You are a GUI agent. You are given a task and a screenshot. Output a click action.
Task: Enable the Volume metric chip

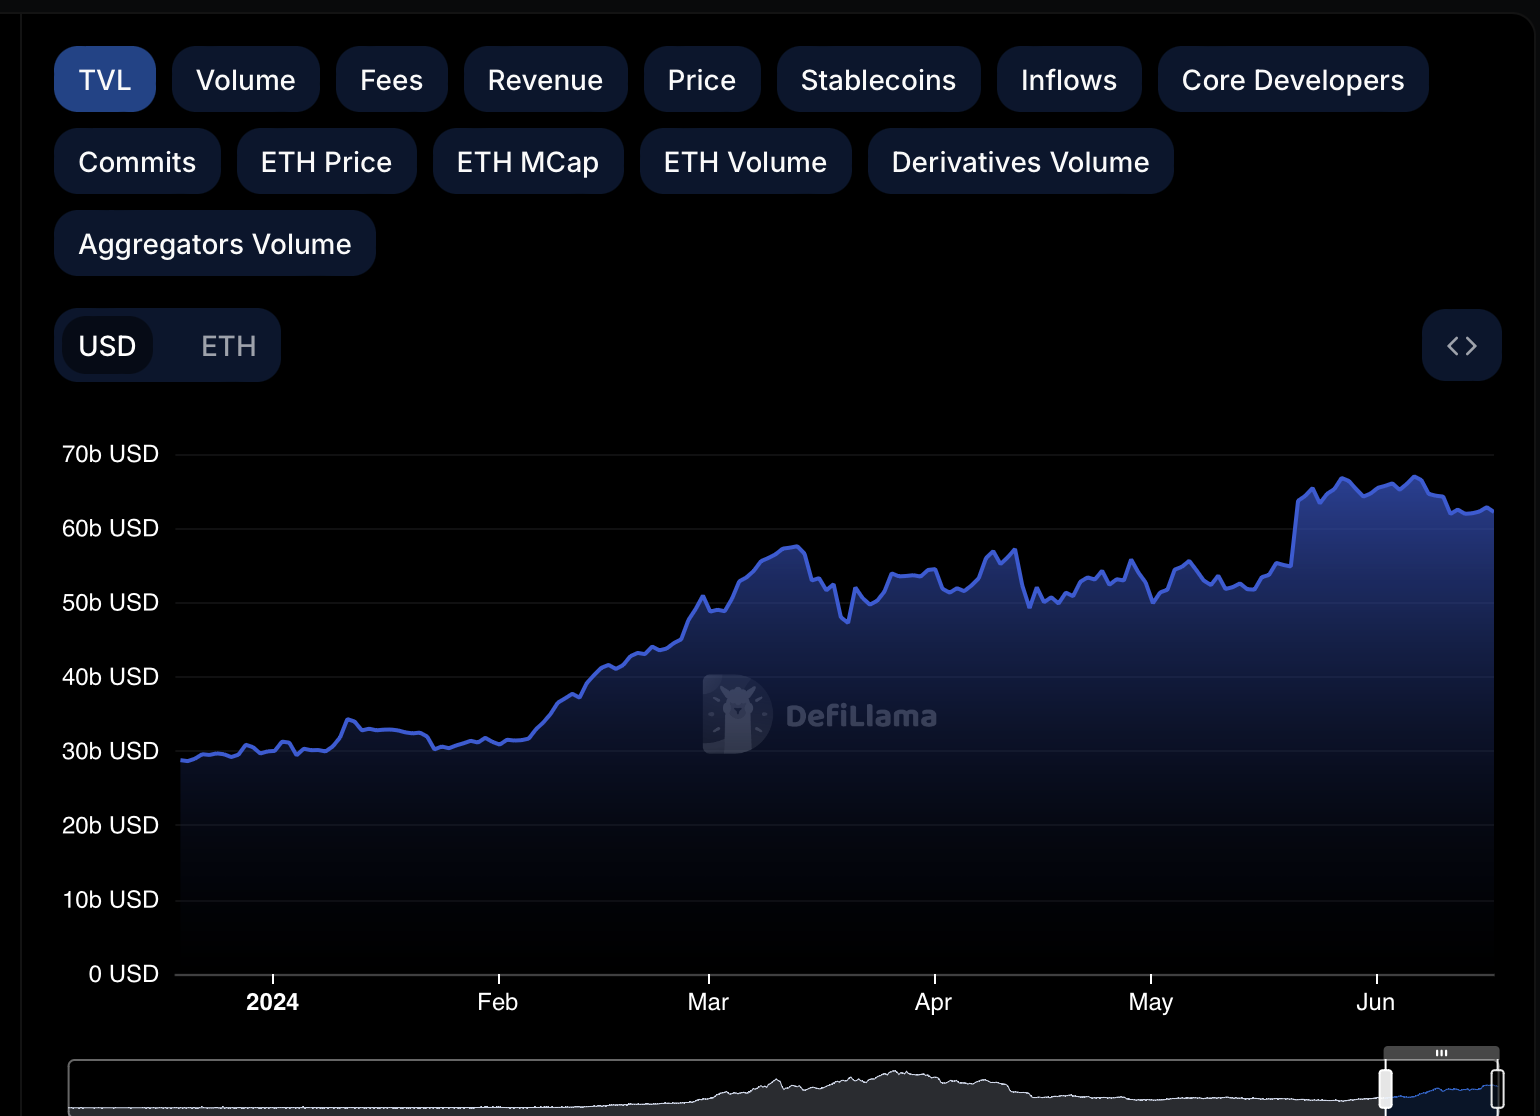point(246,79)
